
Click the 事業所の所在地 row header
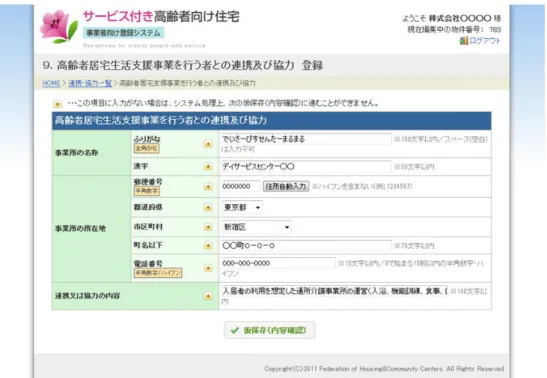pos(91,229)
